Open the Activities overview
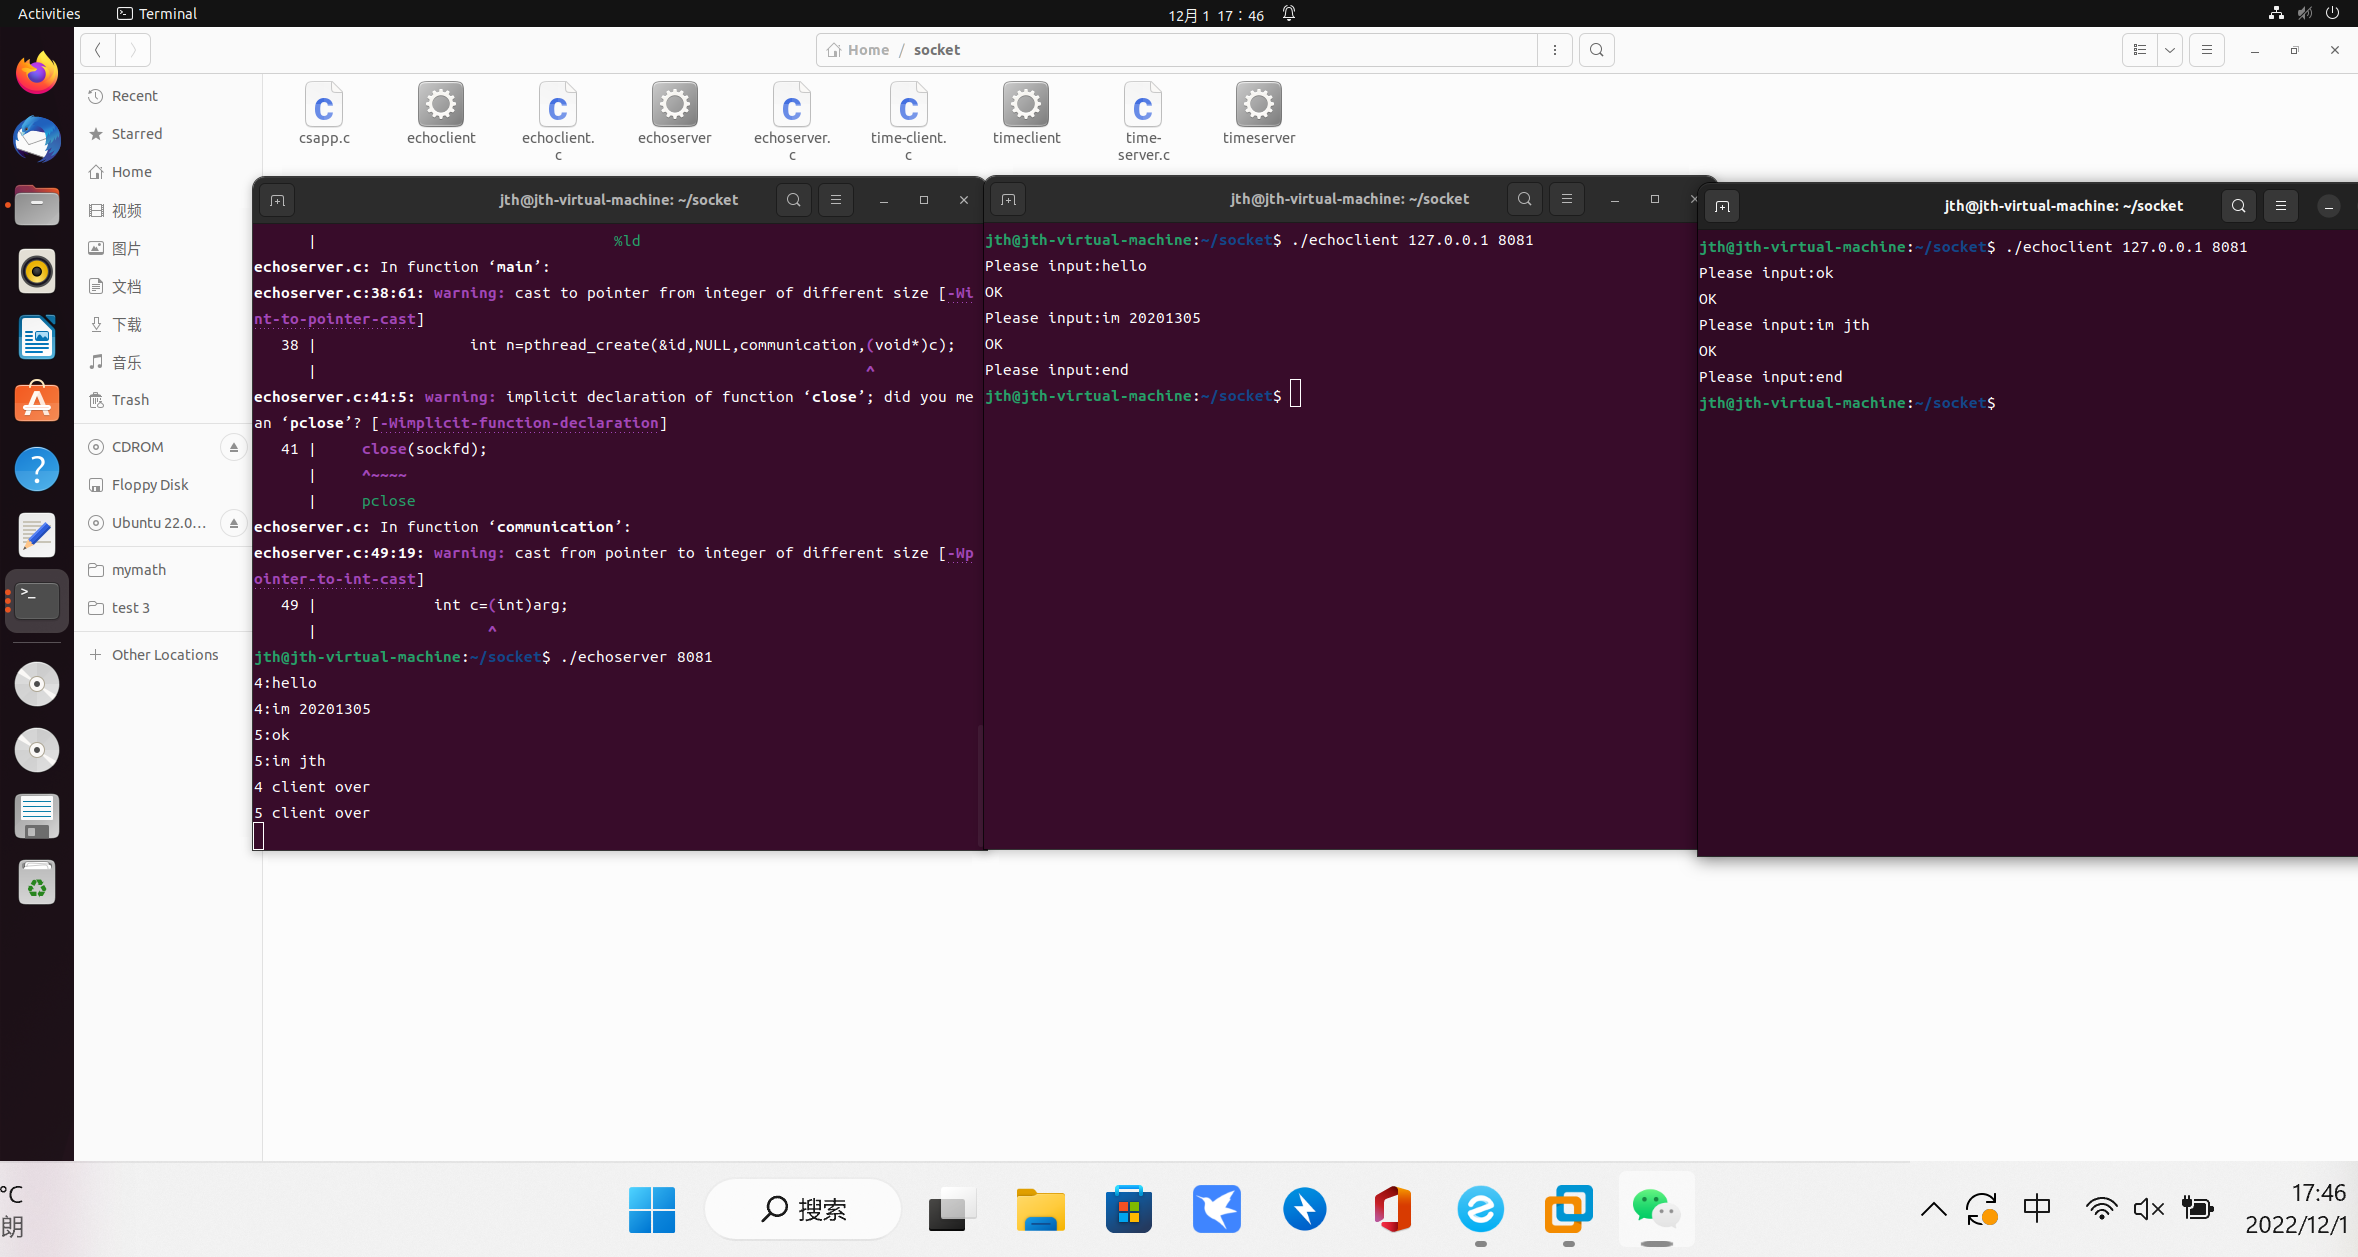The width and height of the screenshot is (2358, 1257). 49,13
